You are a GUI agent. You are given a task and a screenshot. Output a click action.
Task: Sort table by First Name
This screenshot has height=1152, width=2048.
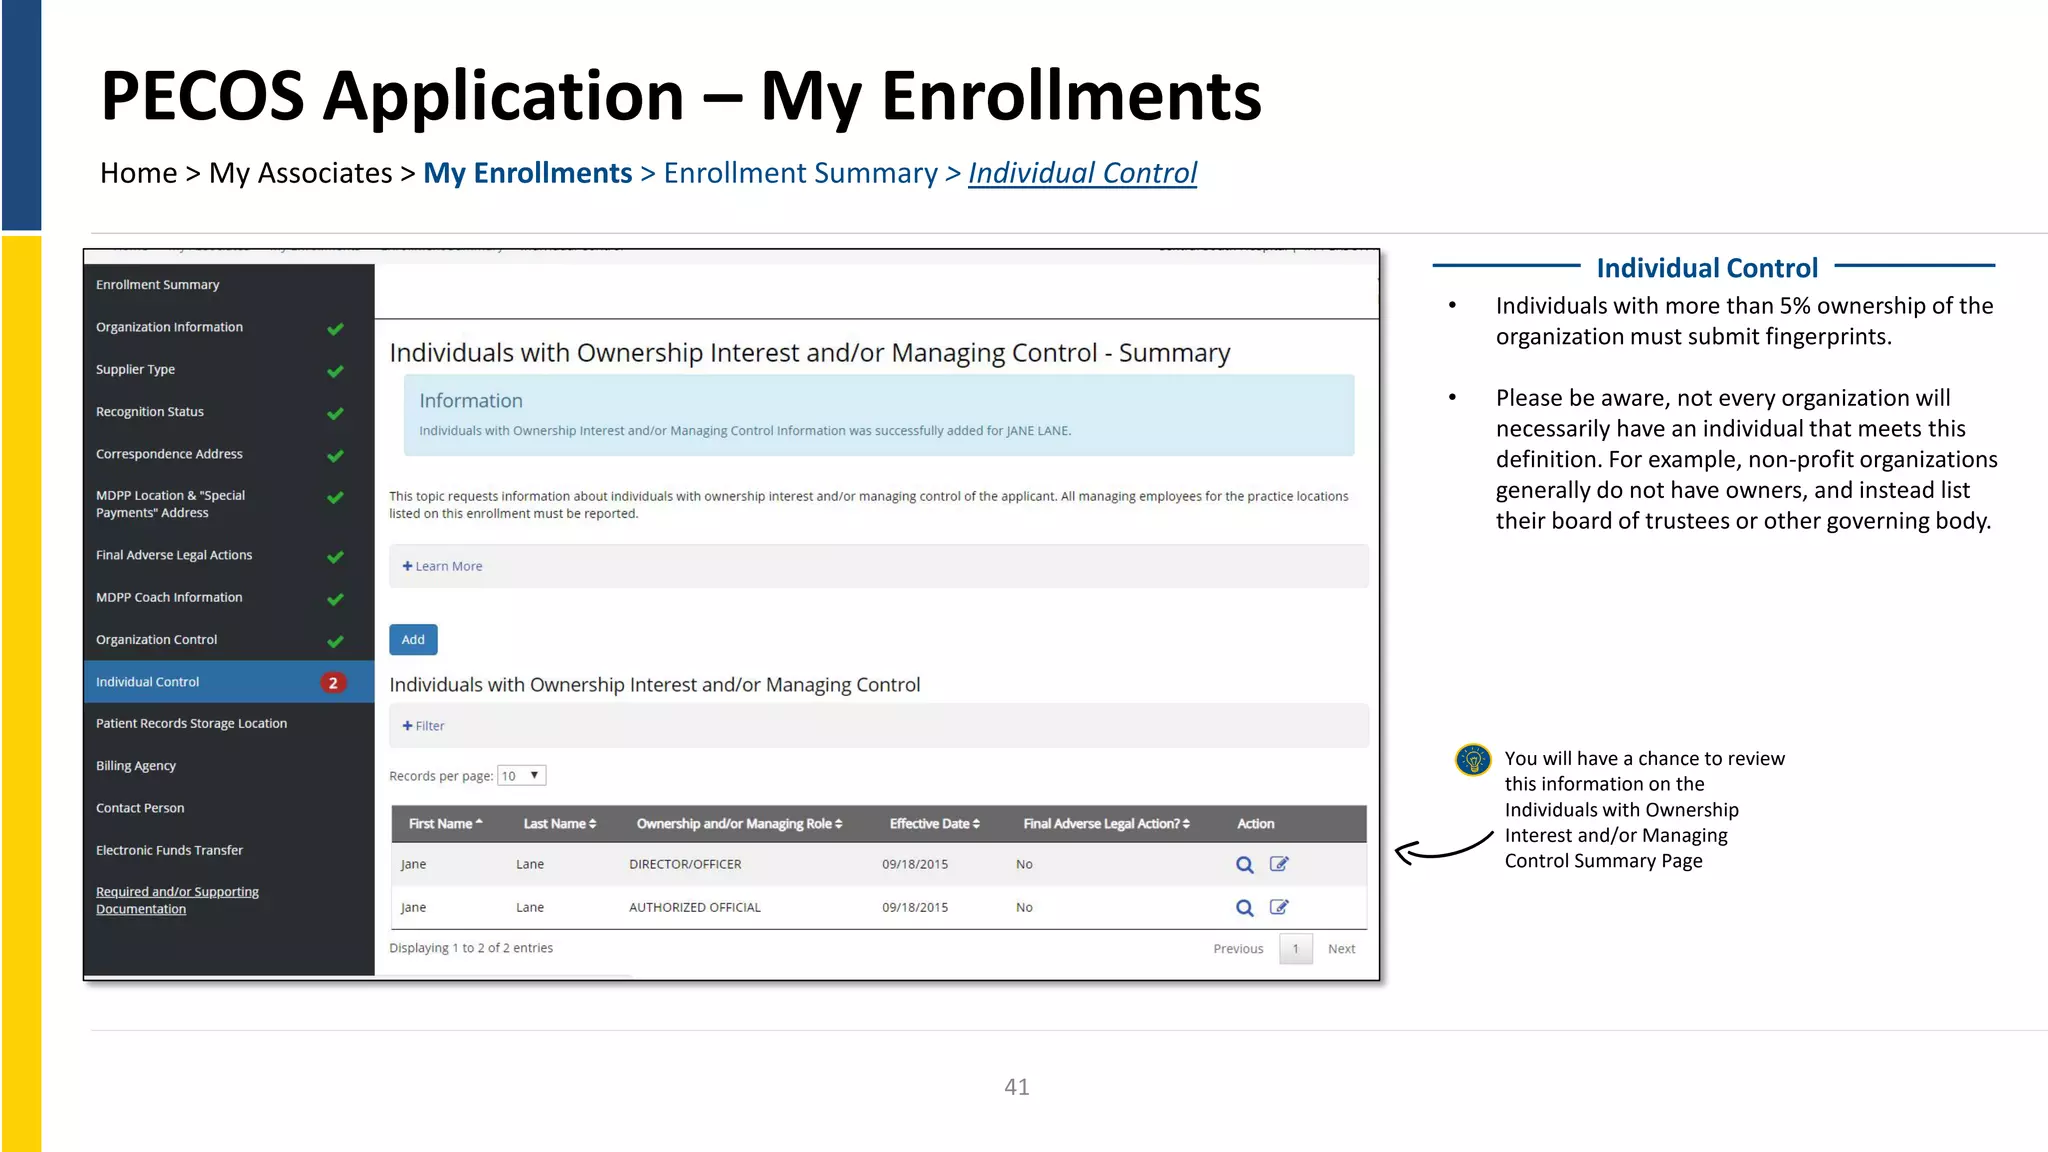(446, 824)
